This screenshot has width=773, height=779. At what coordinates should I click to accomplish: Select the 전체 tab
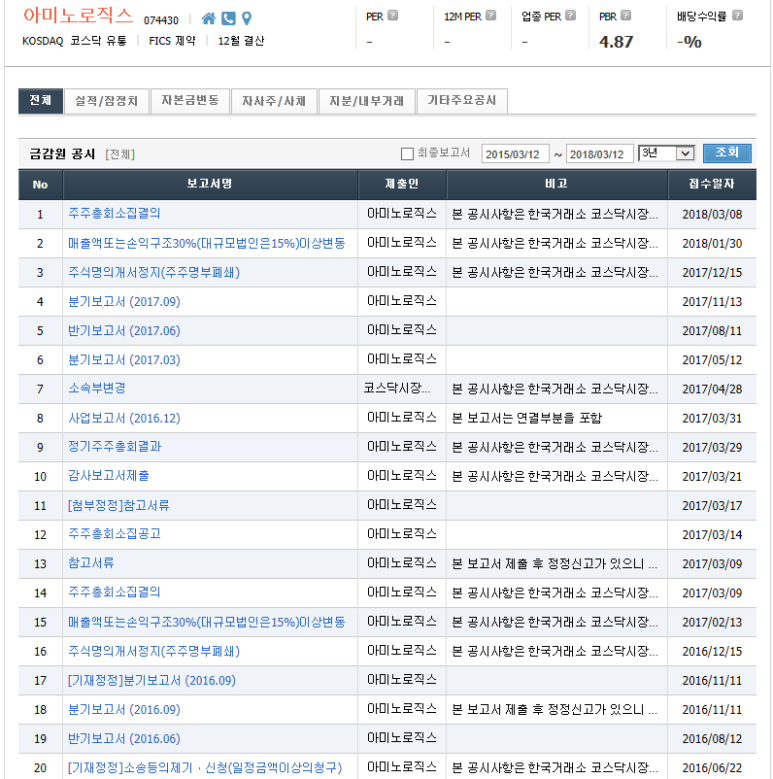click(41, 101)
